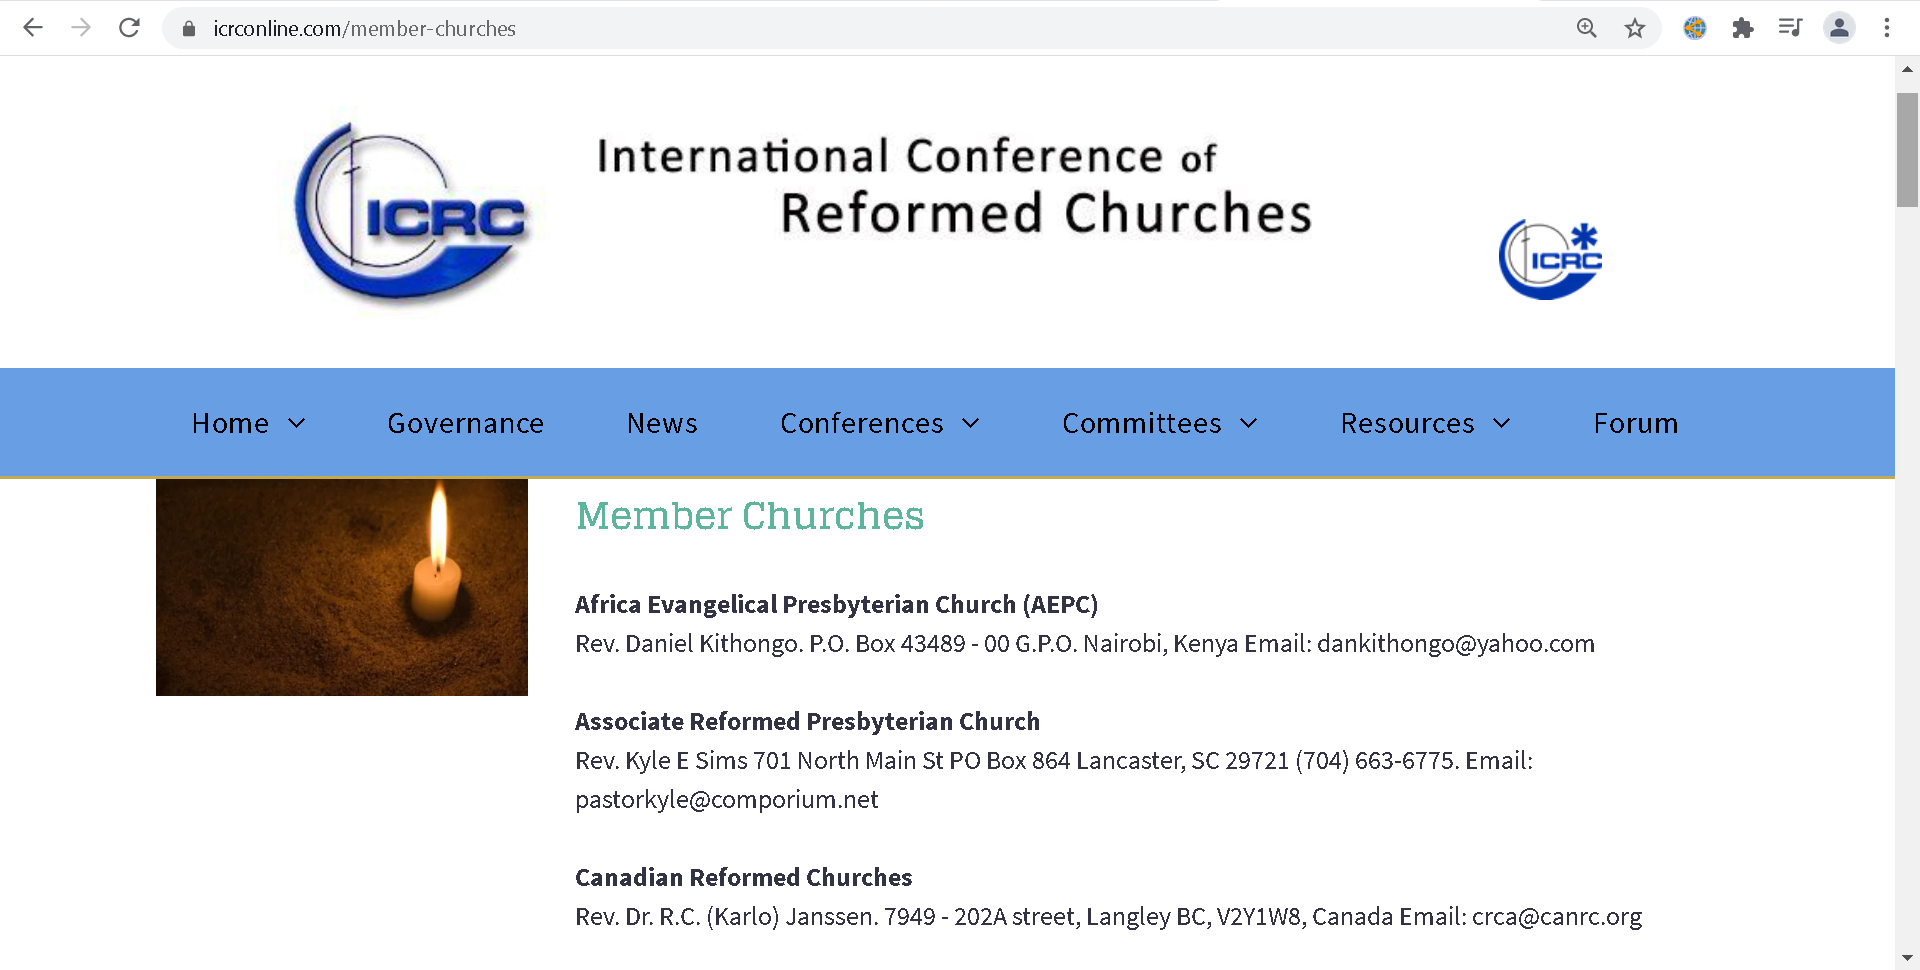Click the vertical scrollbar thumb
Screen dimensions: 1920x970
tap(1907, 150)
